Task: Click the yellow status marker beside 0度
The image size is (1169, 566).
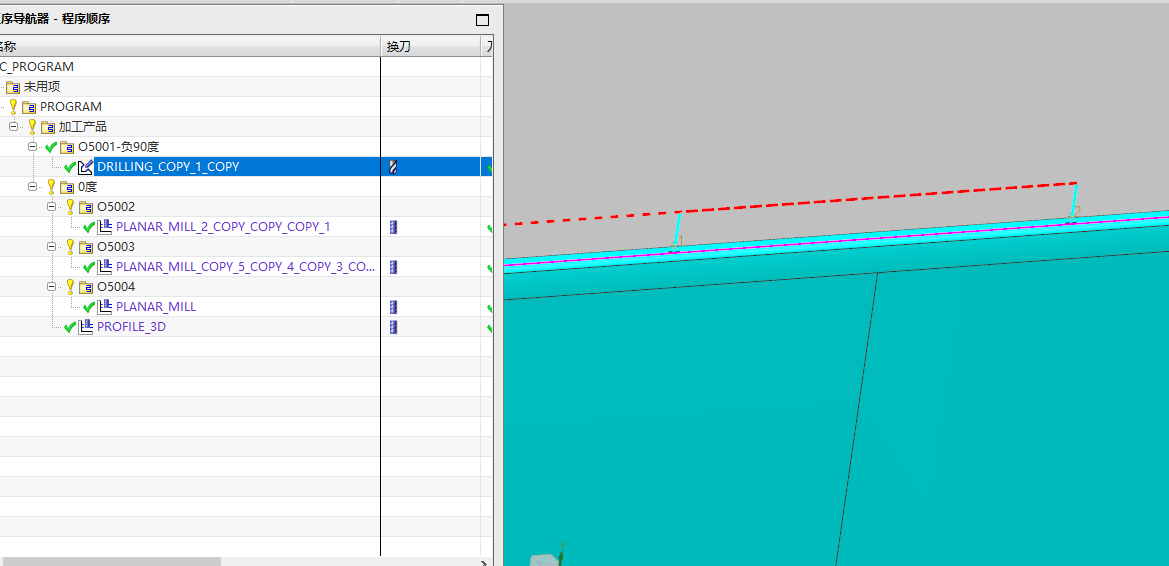Action: [x=51, y=186]
